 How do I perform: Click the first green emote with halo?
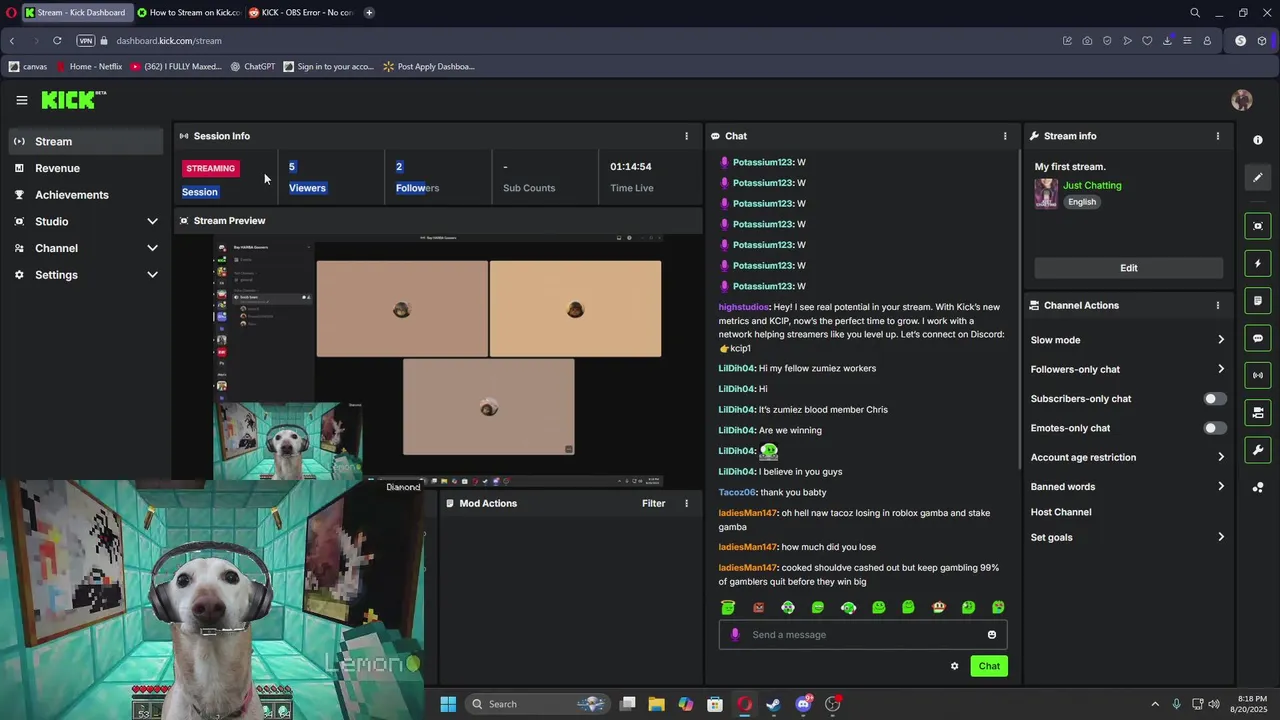(728, 607)
